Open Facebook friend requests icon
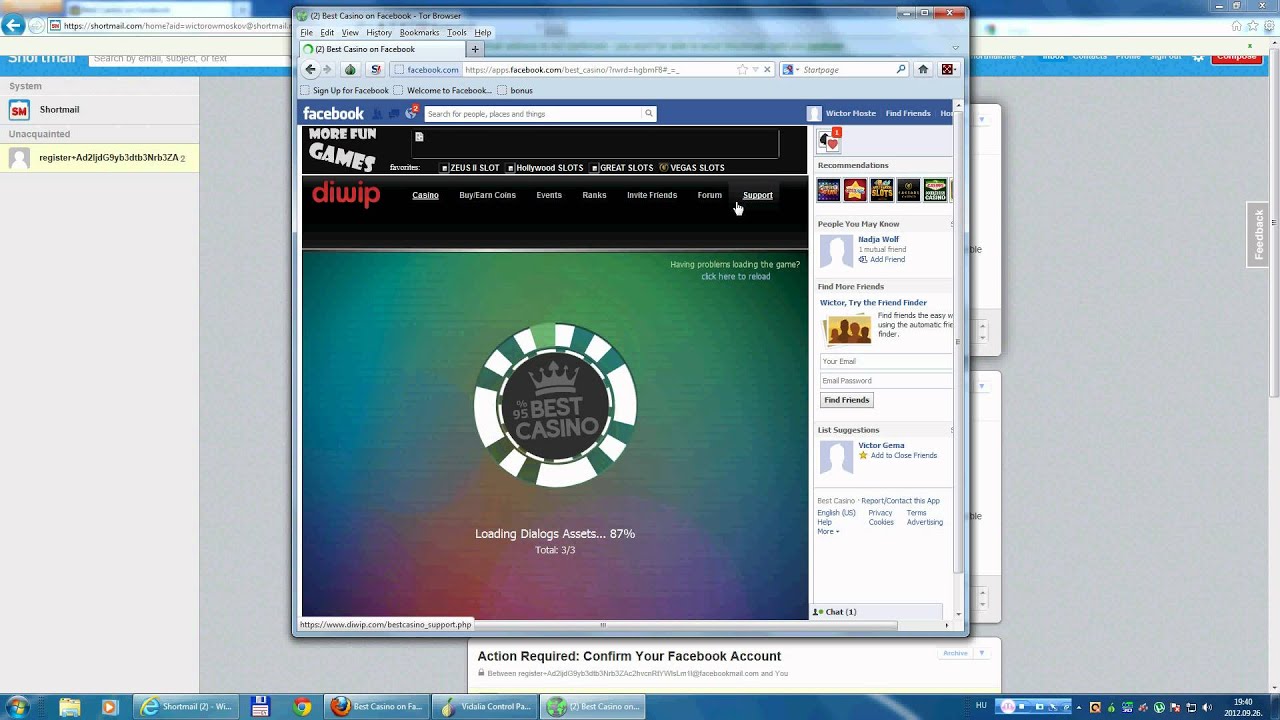Viewport: 1280px width, 720px height. 377,113
